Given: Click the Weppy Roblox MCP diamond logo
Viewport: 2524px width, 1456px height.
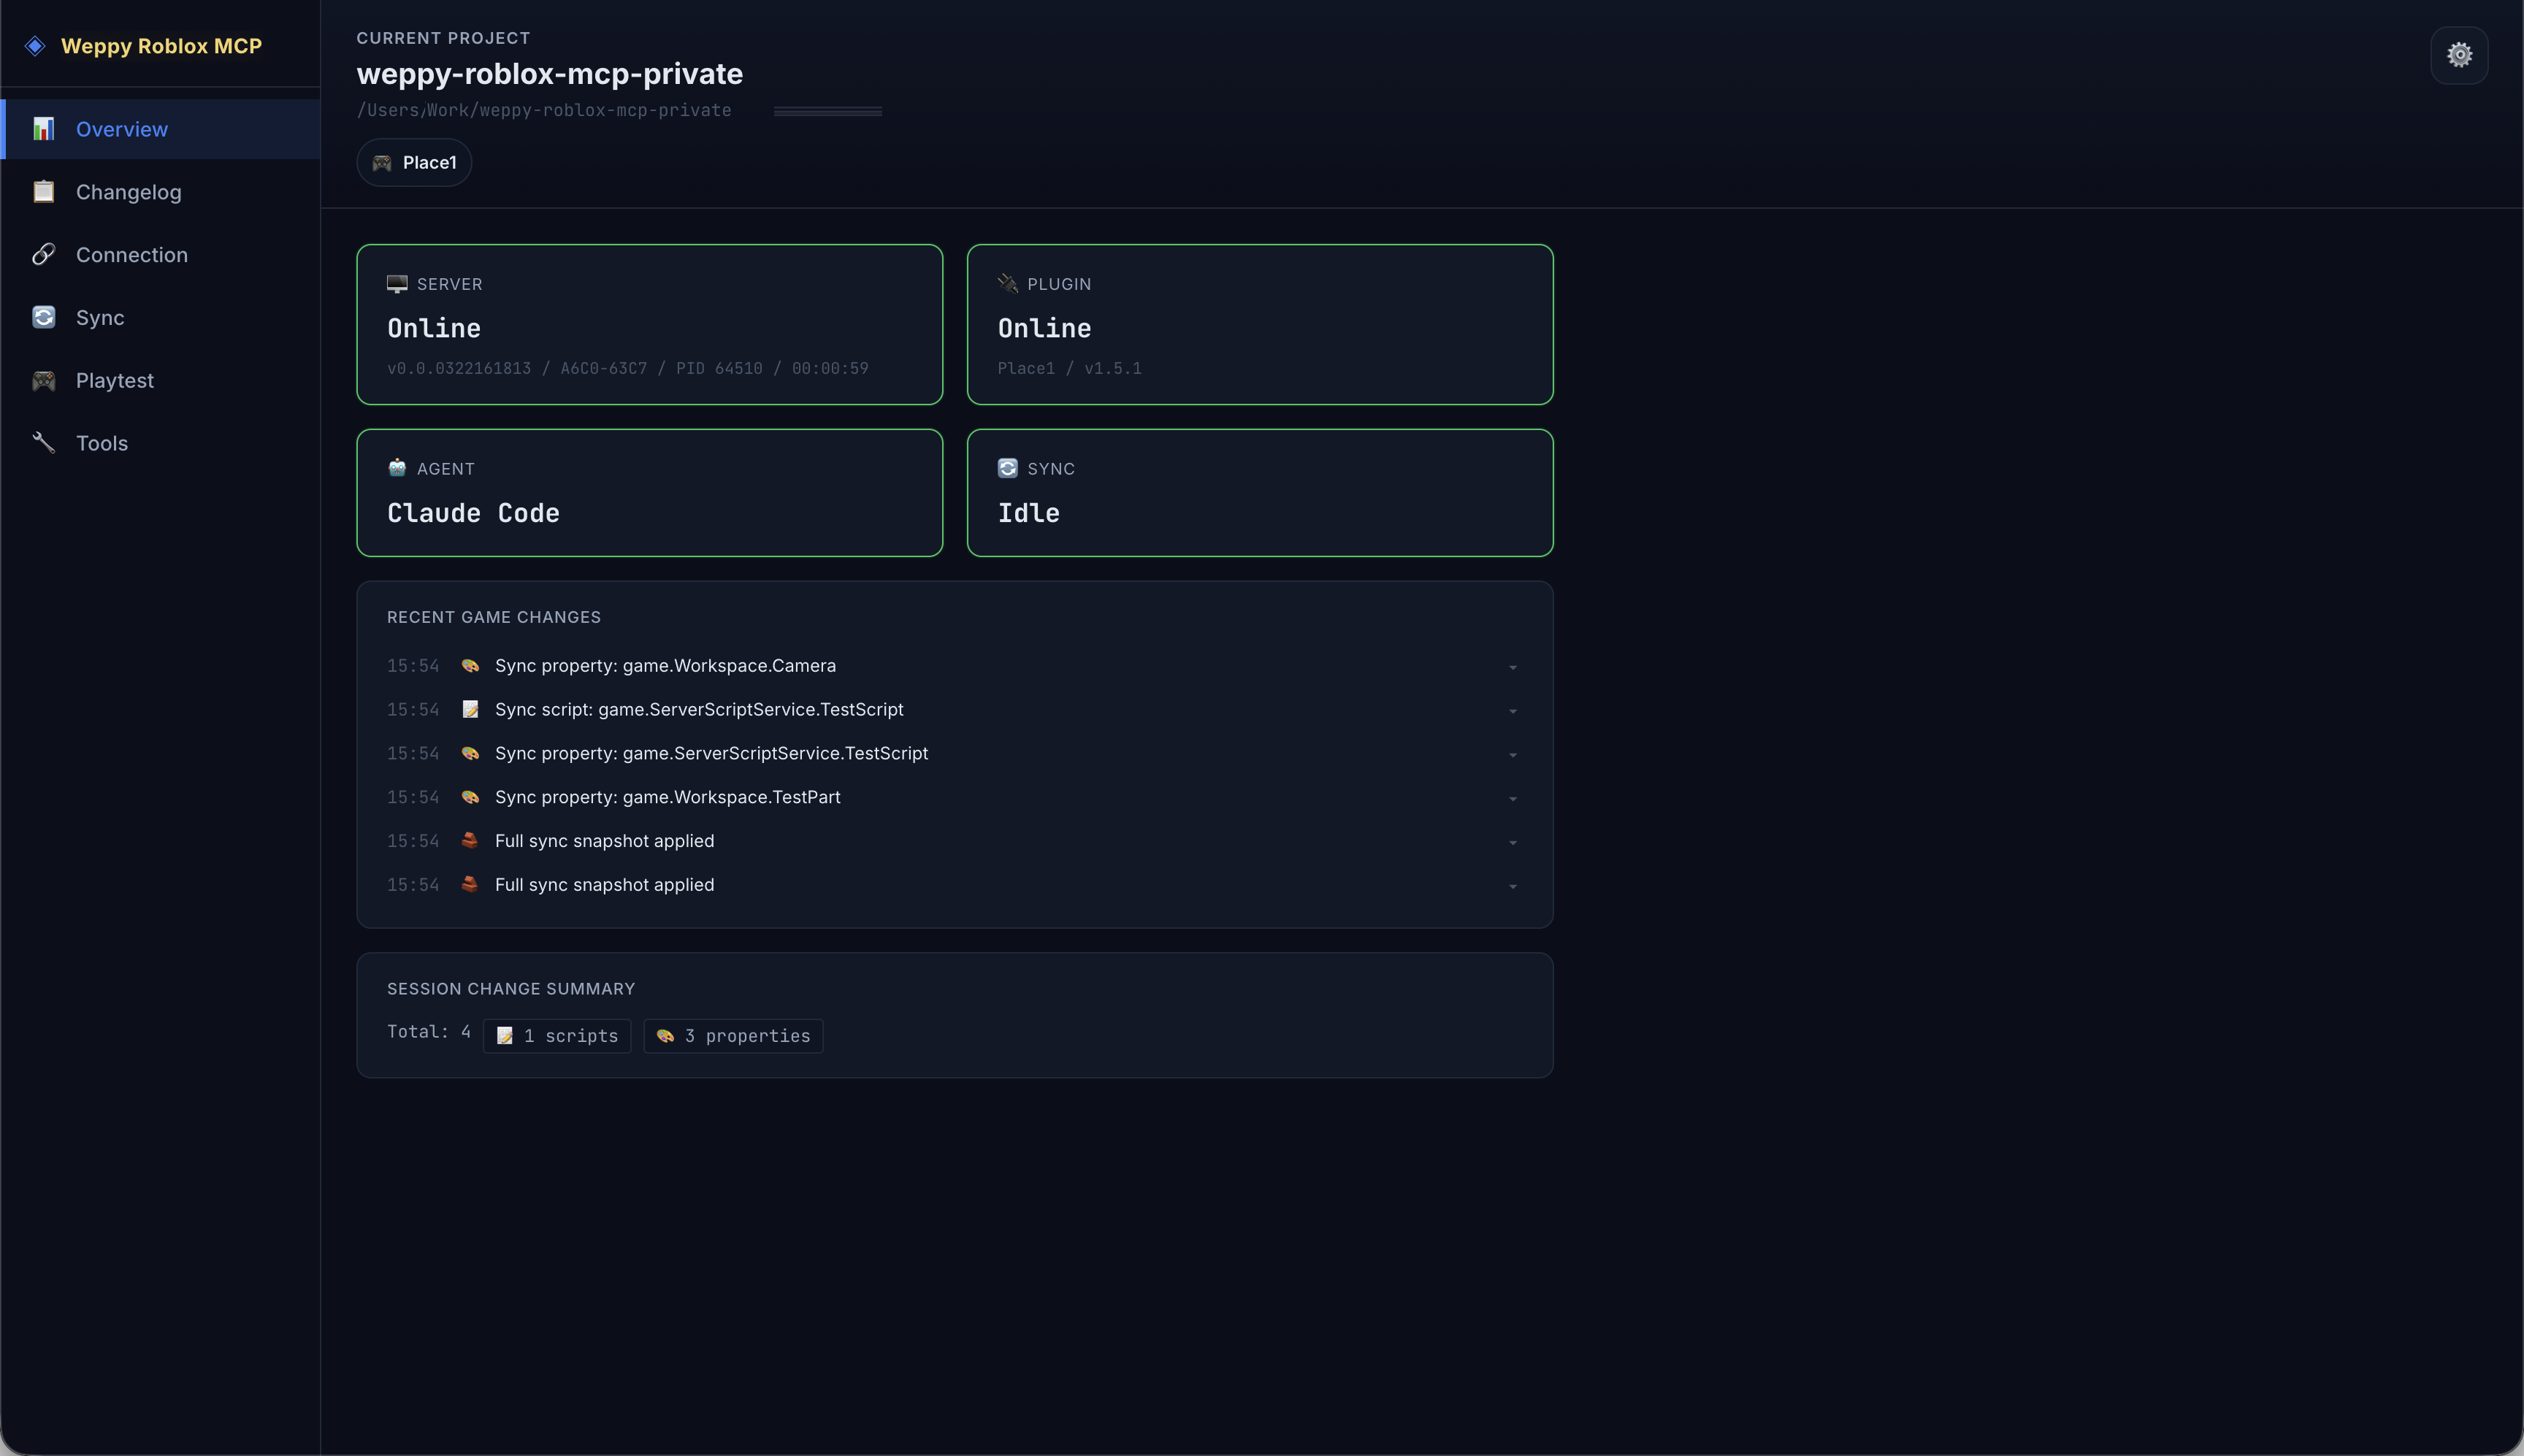Looking at the screenshot, I should 36,45.
